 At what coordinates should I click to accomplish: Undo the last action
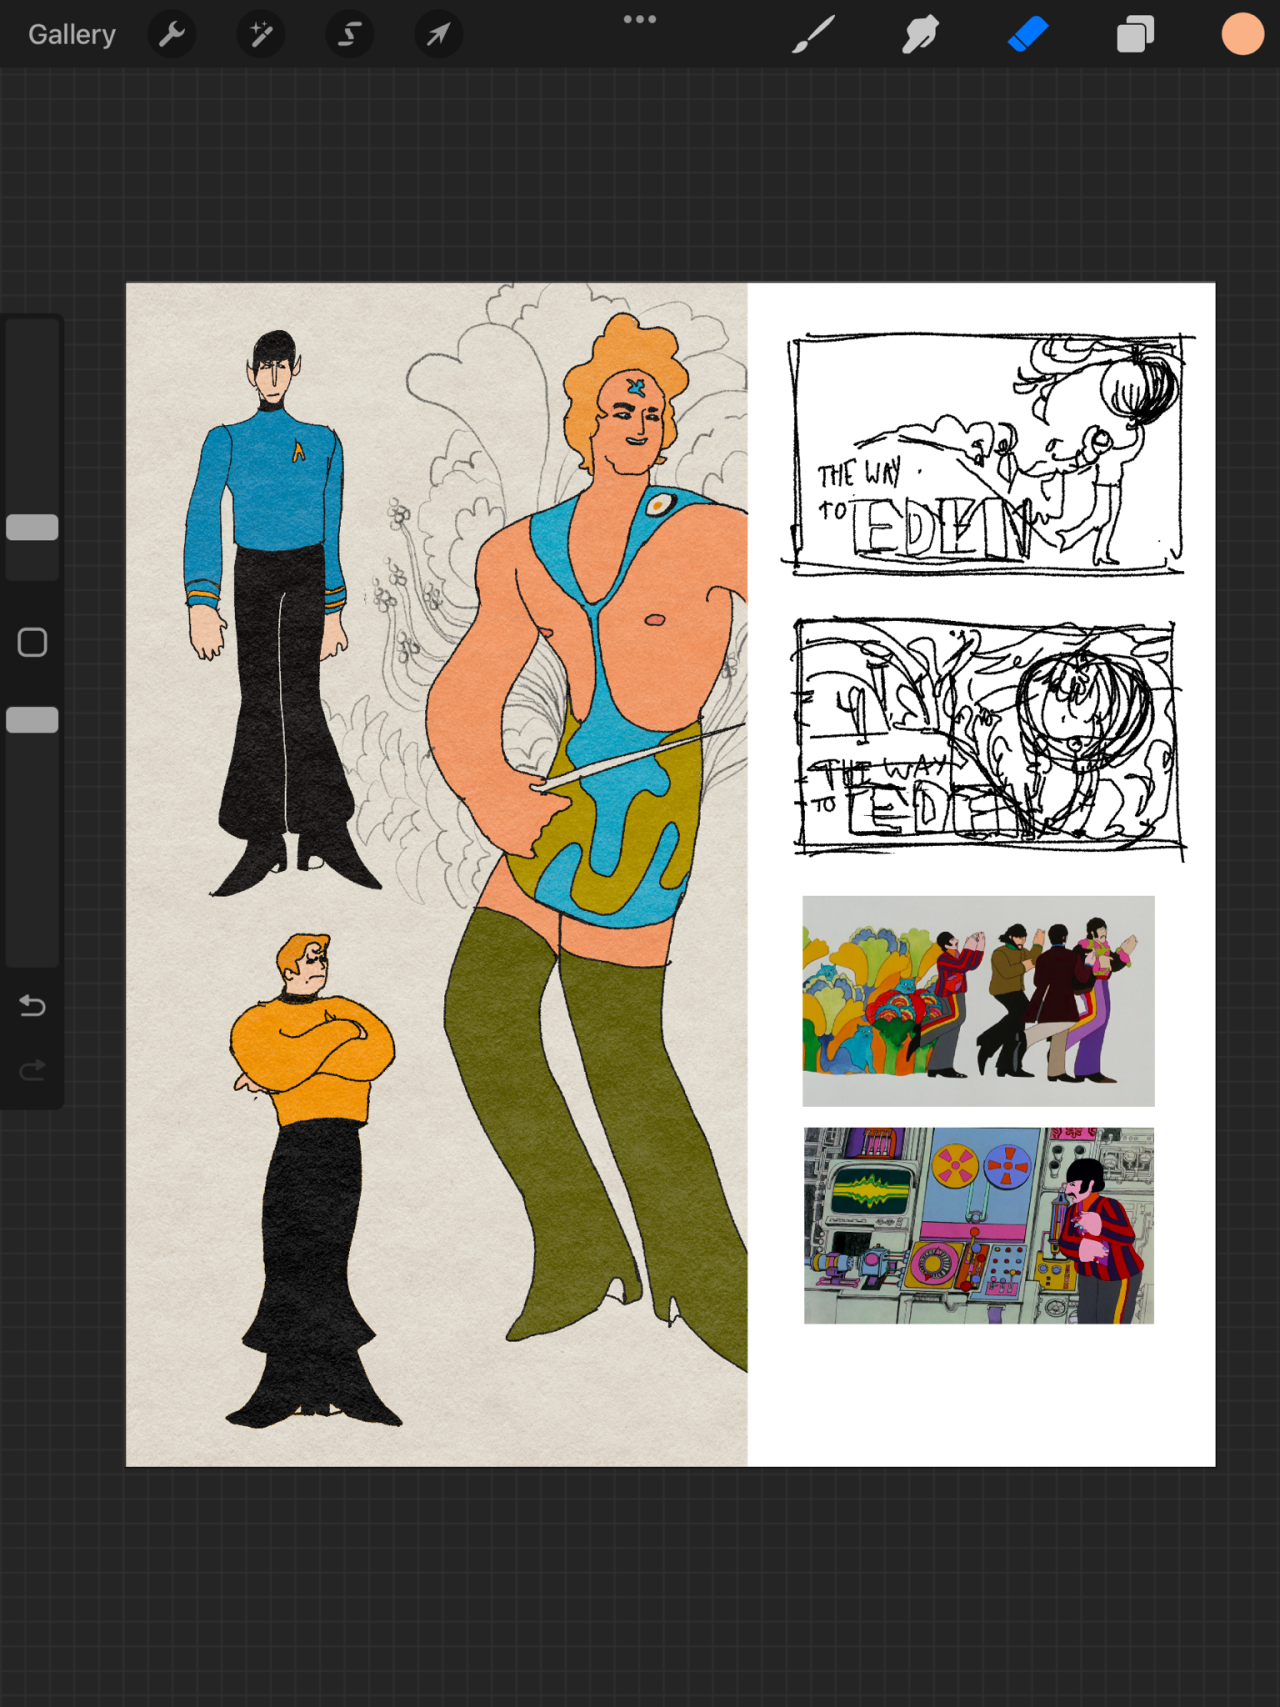(32, 1005)
